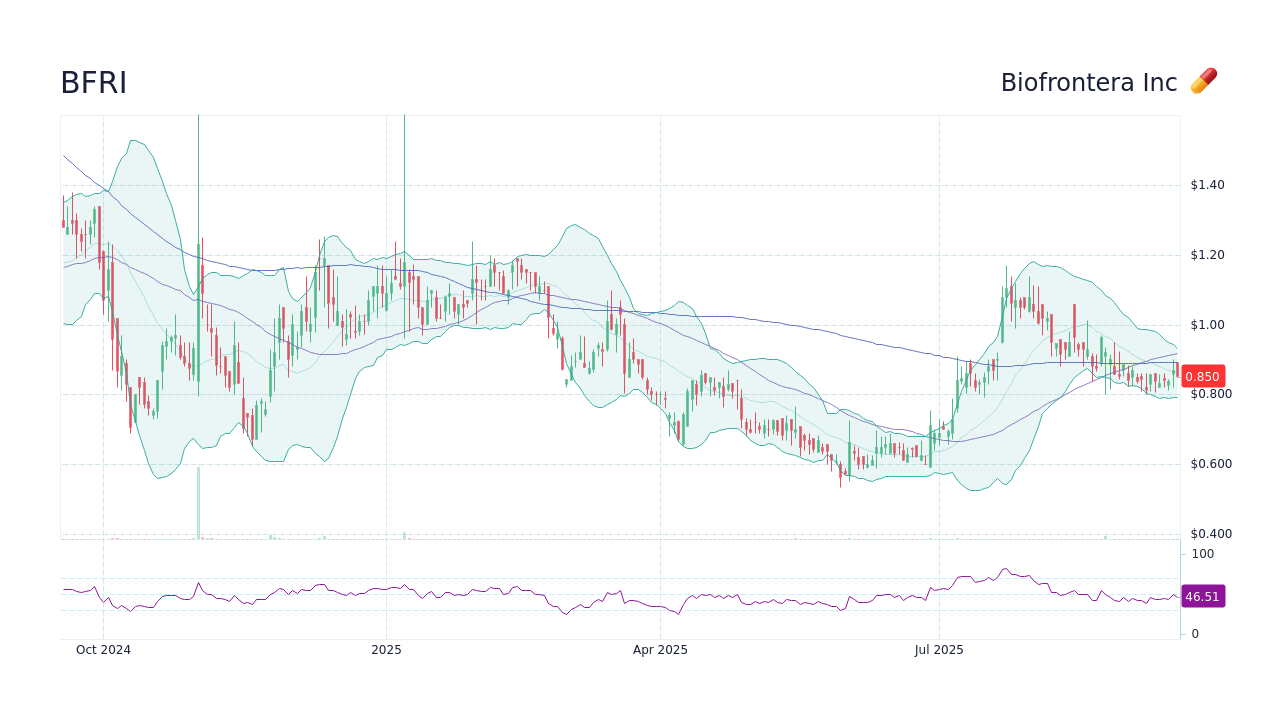Expand the $1.40 price gridline row
This screenshot has width=1280, height=720.
(1206, 184)
